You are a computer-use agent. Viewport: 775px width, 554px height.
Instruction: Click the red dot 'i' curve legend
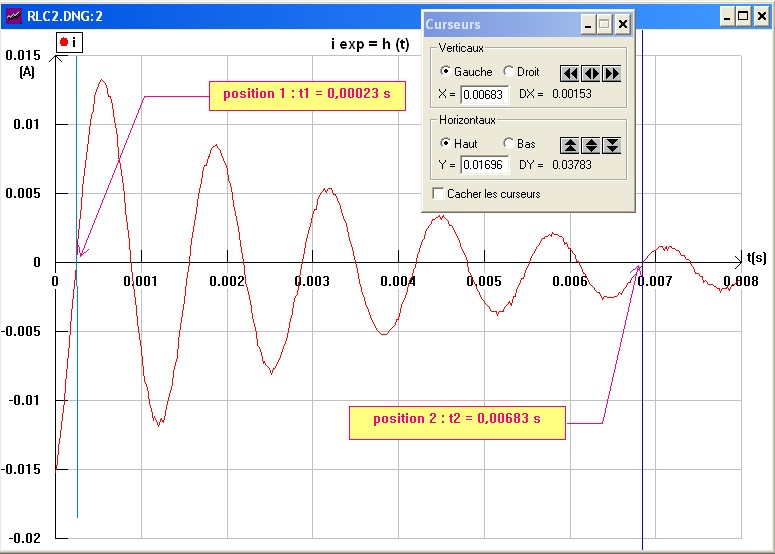click(69, 42)
